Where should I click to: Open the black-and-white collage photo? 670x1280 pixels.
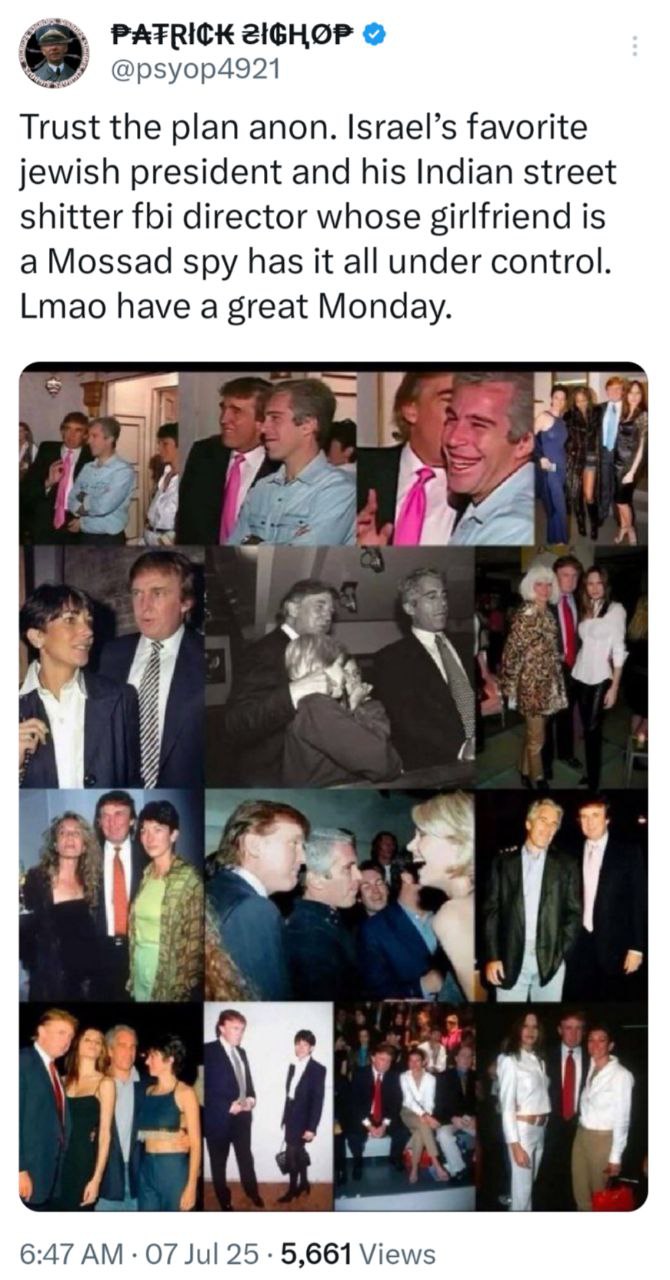coord(340,667)
